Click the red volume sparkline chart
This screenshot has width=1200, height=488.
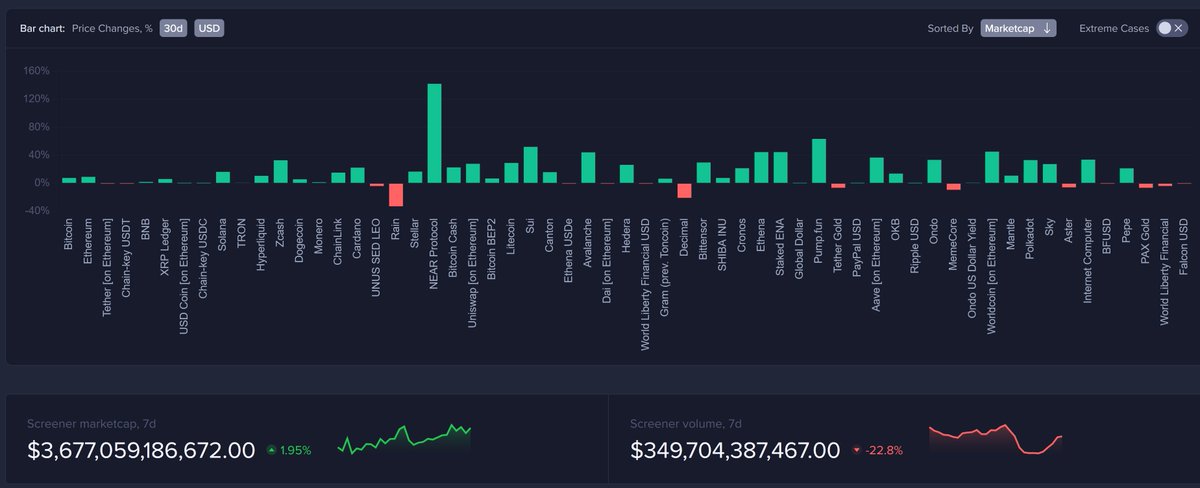tap(995, 439)
